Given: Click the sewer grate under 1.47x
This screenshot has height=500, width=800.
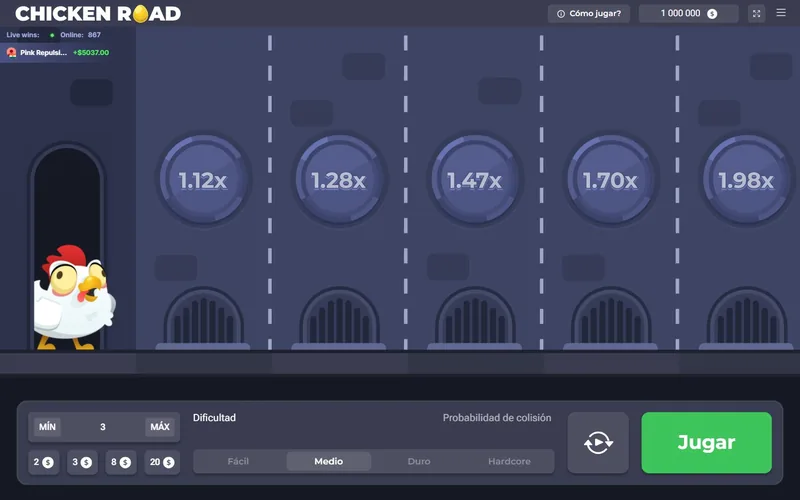Looking at the screenshot, I should [474, 319].
